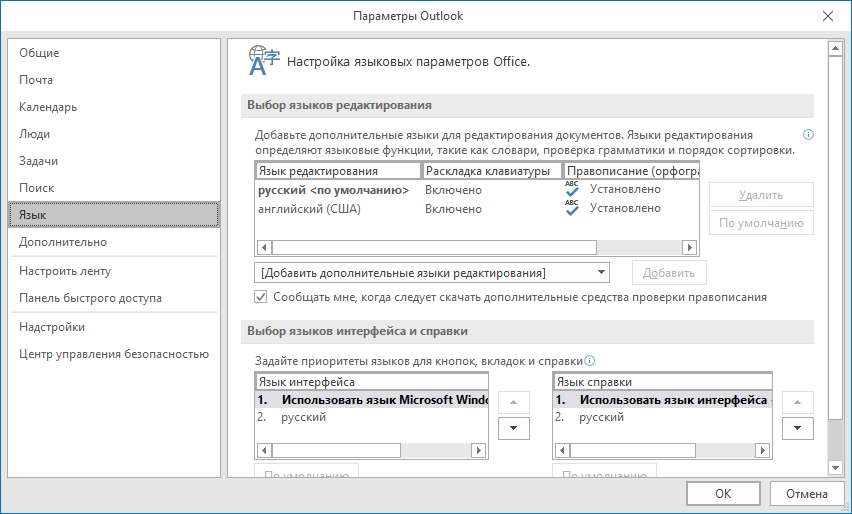Click left scroll arrow under Язык справки list
The width and height of the screenshot is (852, 514).
[x=562, y=450]
